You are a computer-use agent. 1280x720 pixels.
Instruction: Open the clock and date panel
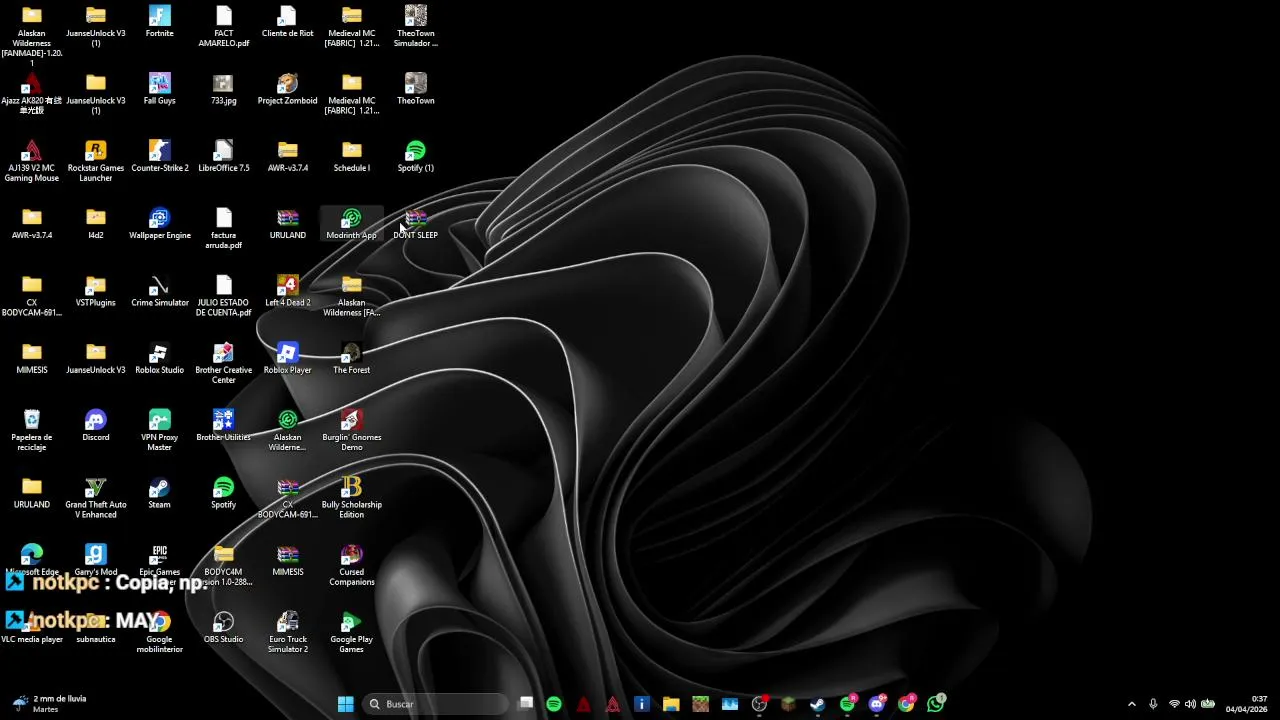tap(1247, 704)
